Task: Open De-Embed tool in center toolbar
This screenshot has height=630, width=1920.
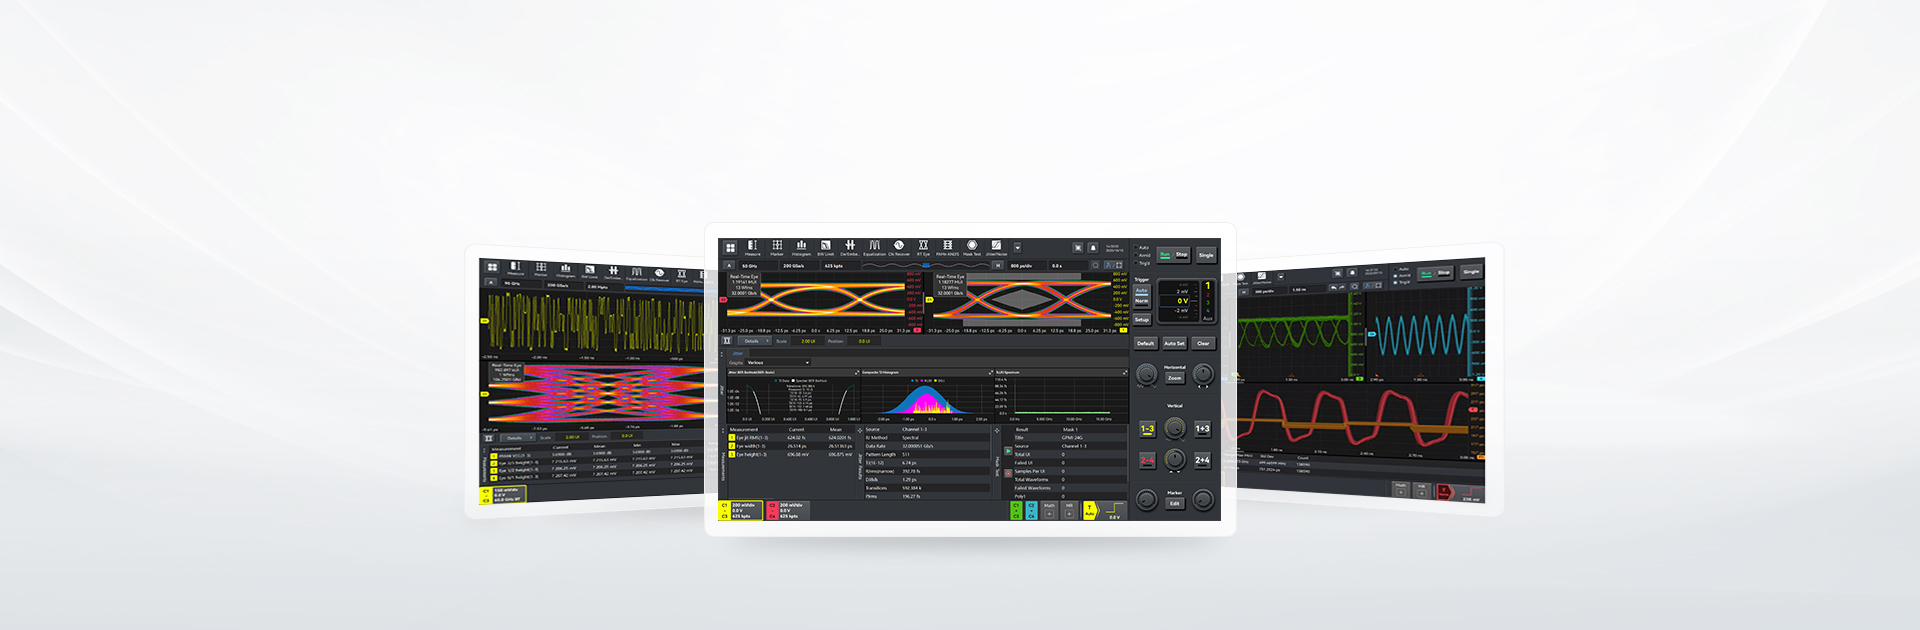Action: coord(850,247)
